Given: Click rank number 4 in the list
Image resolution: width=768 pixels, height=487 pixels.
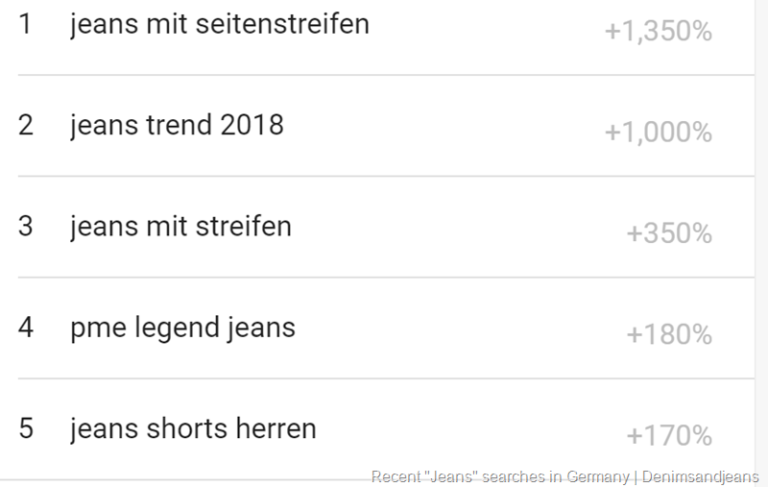Looking at the screenshot, I should click(25, 327).
